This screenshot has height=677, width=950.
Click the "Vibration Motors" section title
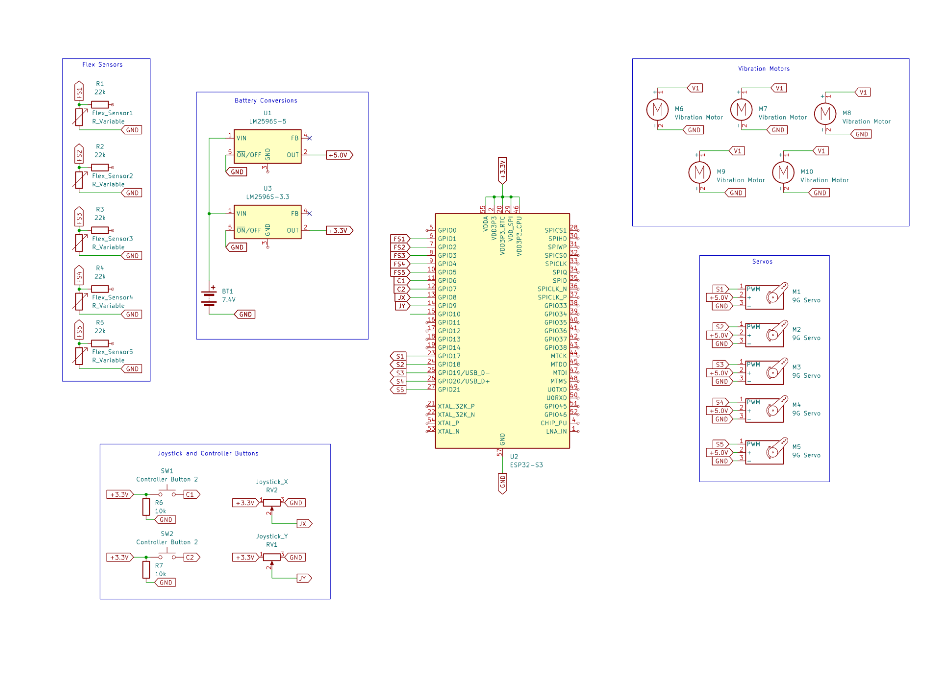pos(763,69)
